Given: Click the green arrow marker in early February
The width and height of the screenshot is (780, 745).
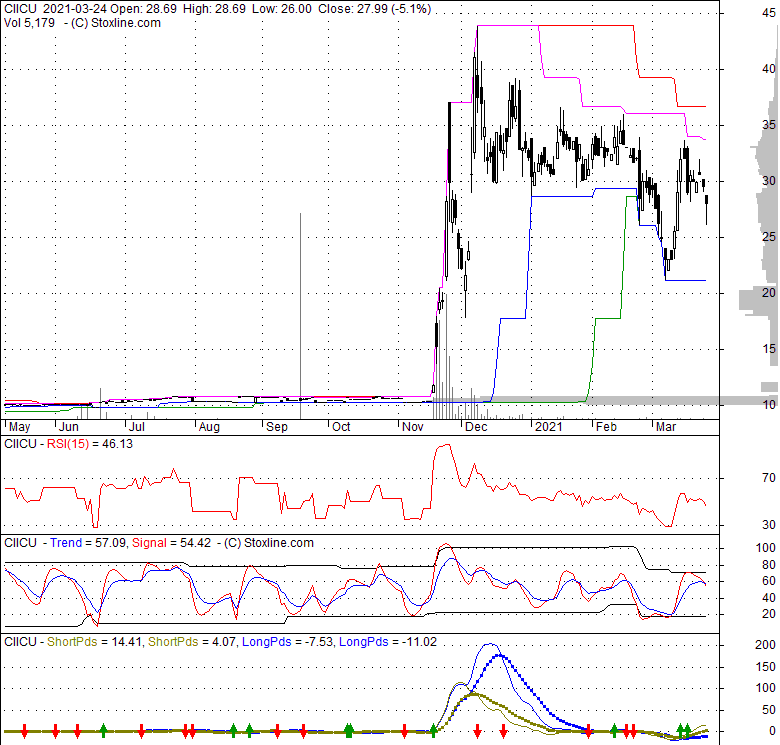Looking at the screenshot, I should (x=614, y=730).
